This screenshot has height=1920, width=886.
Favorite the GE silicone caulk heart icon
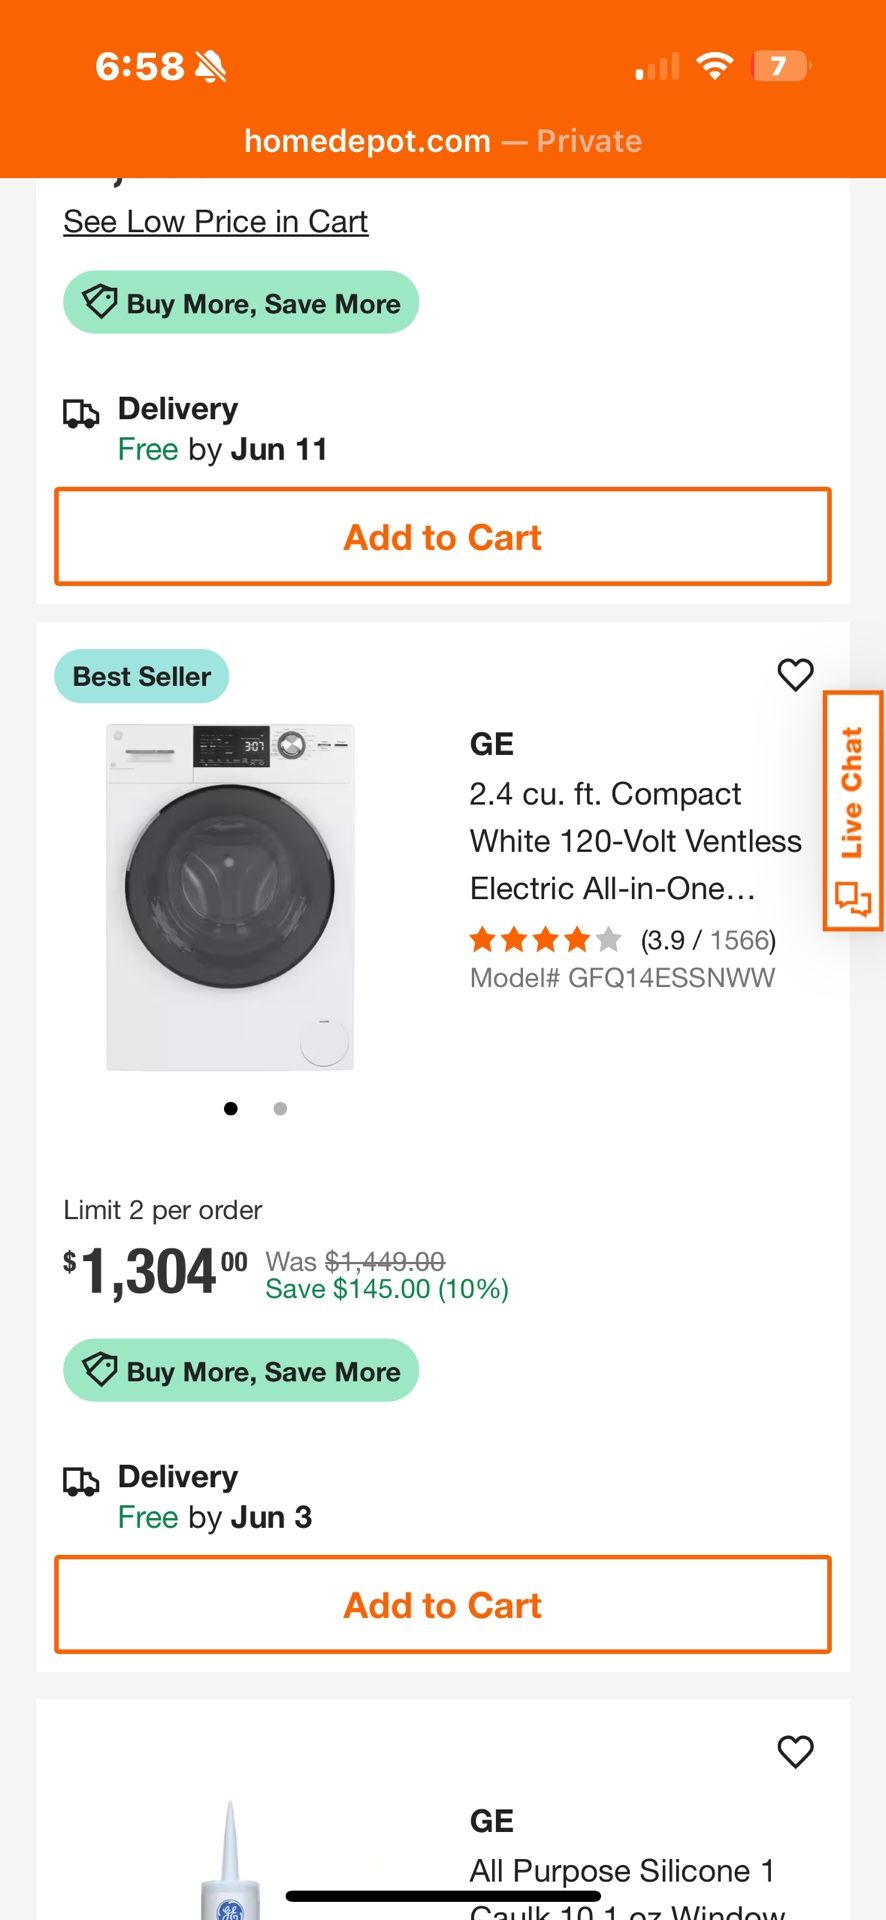[795, 1751]
